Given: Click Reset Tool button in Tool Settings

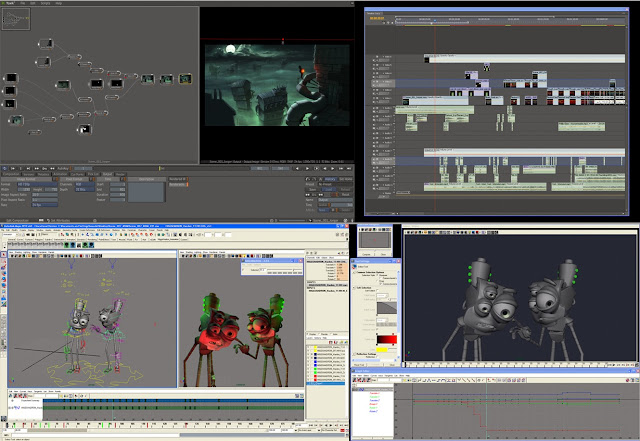Looking at the screenshot, I should coord(359,365).
